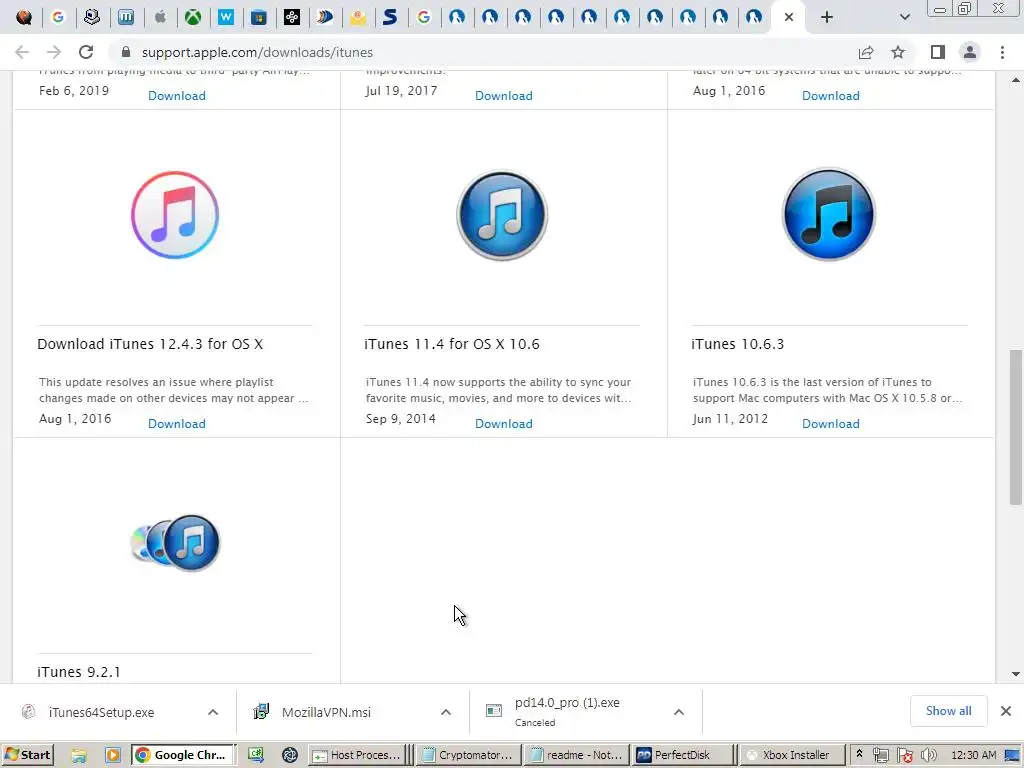Switch to the Xbox Installer window
This screenshot has height=768, width=1024.
[x=792, y=755]
